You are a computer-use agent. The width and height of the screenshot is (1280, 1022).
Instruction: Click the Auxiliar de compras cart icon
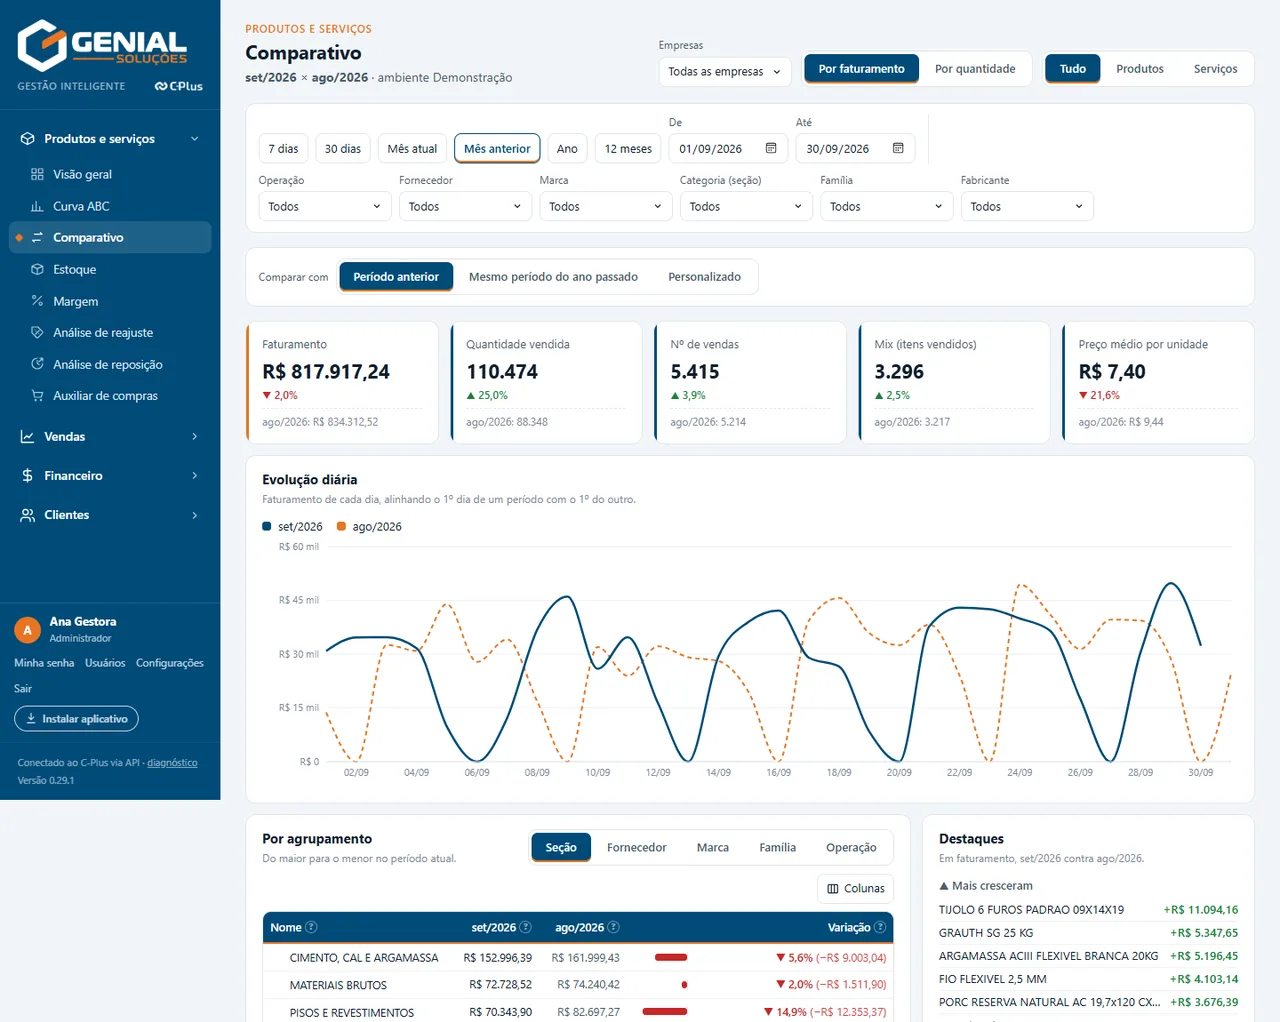coord(37,396)
